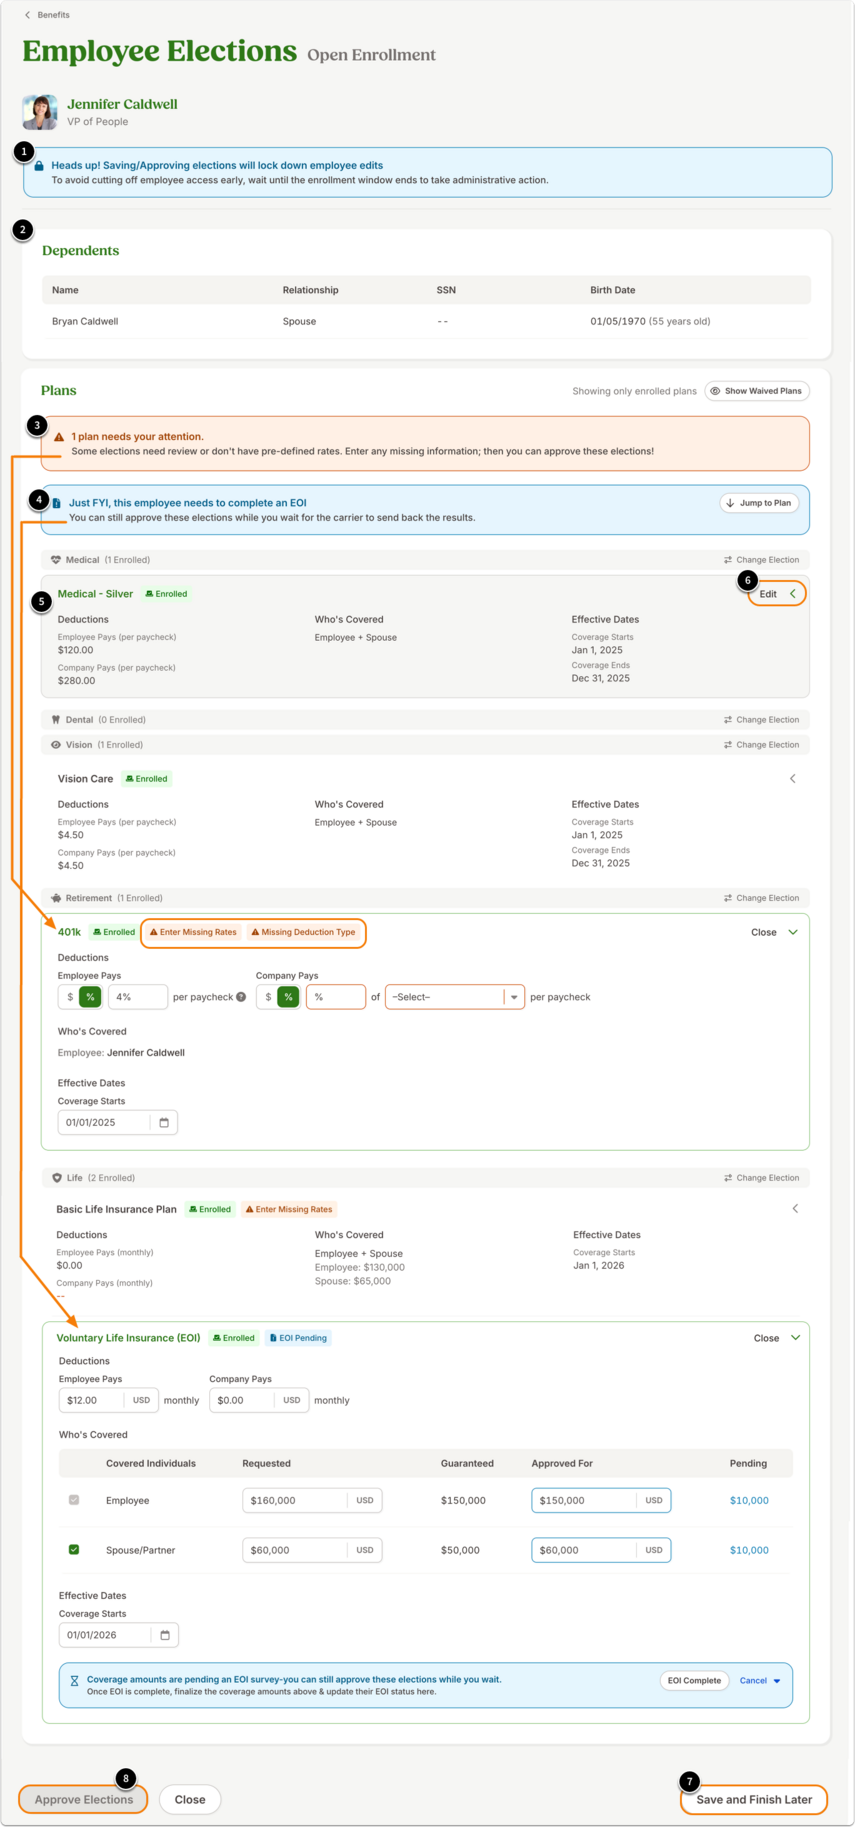Switch Employee Pays to dollar amount mode

(69, 997)
